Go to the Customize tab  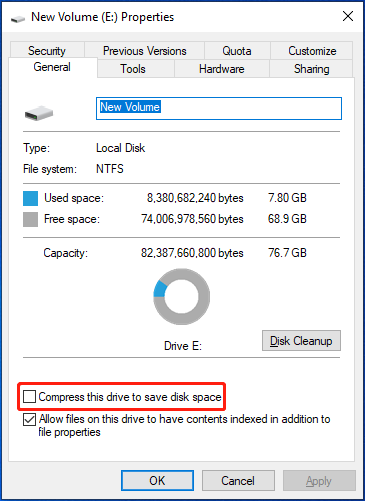click(312, 51)
